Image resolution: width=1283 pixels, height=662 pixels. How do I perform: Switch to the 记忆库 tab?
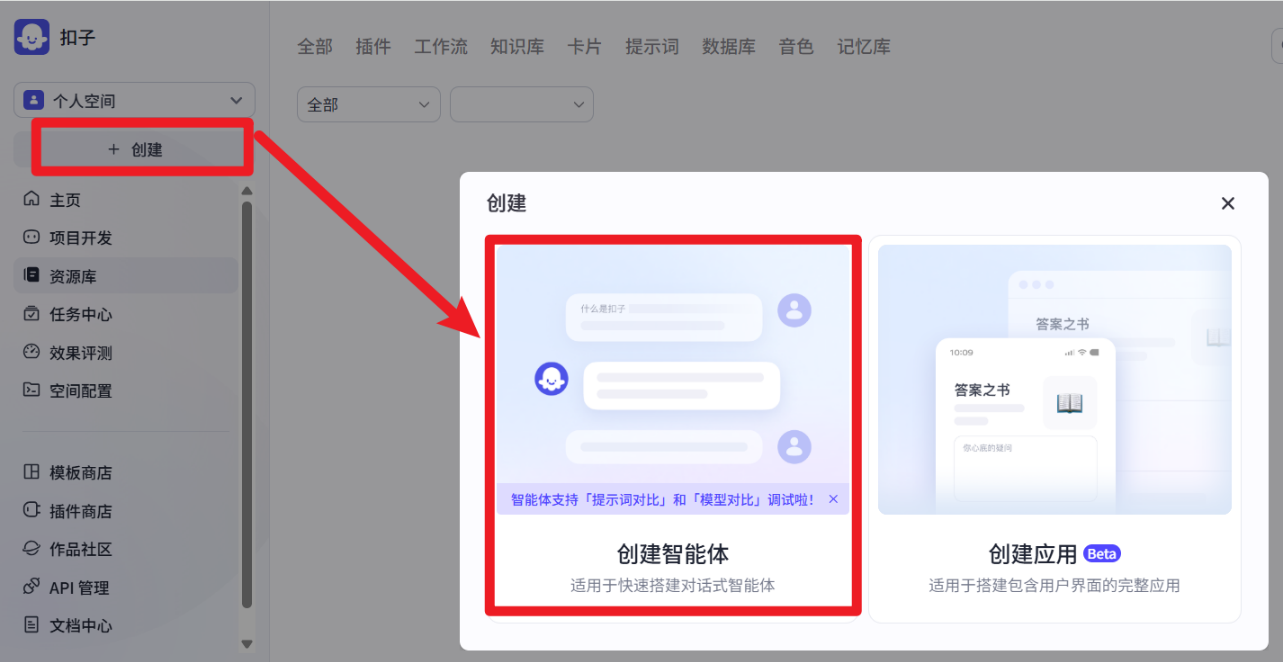864,46
